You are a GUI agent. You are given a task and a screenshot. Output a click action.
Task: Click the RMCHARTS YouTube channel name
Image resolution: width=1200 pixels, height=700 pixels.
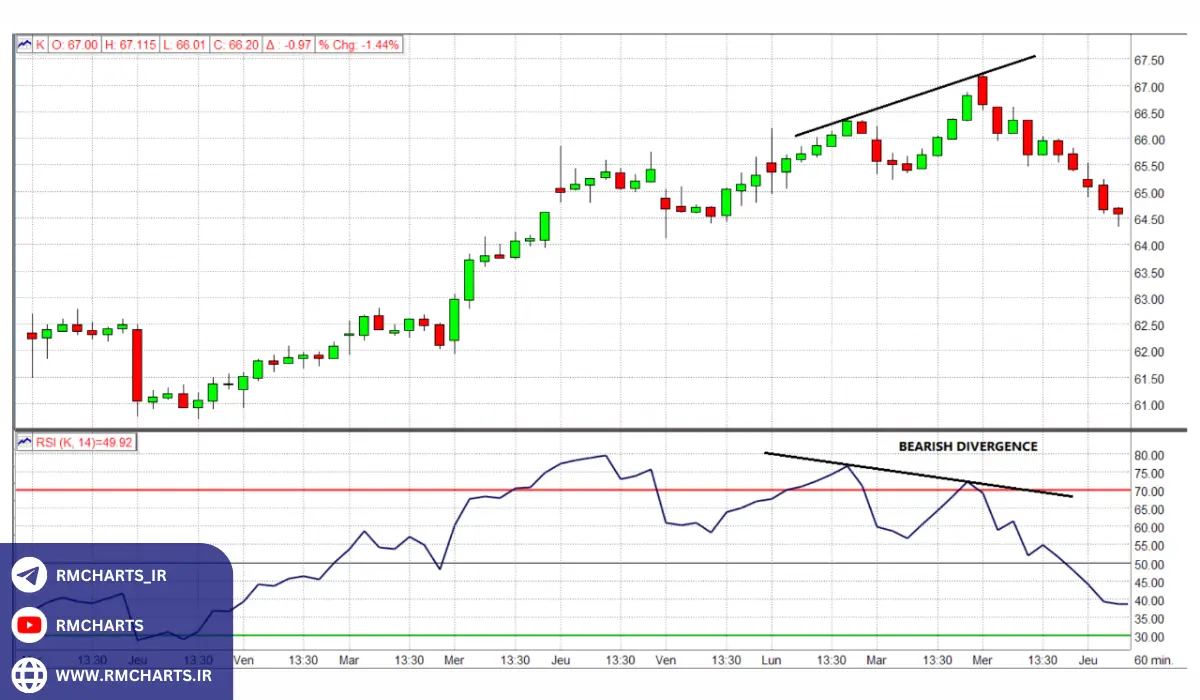(99, 625)
